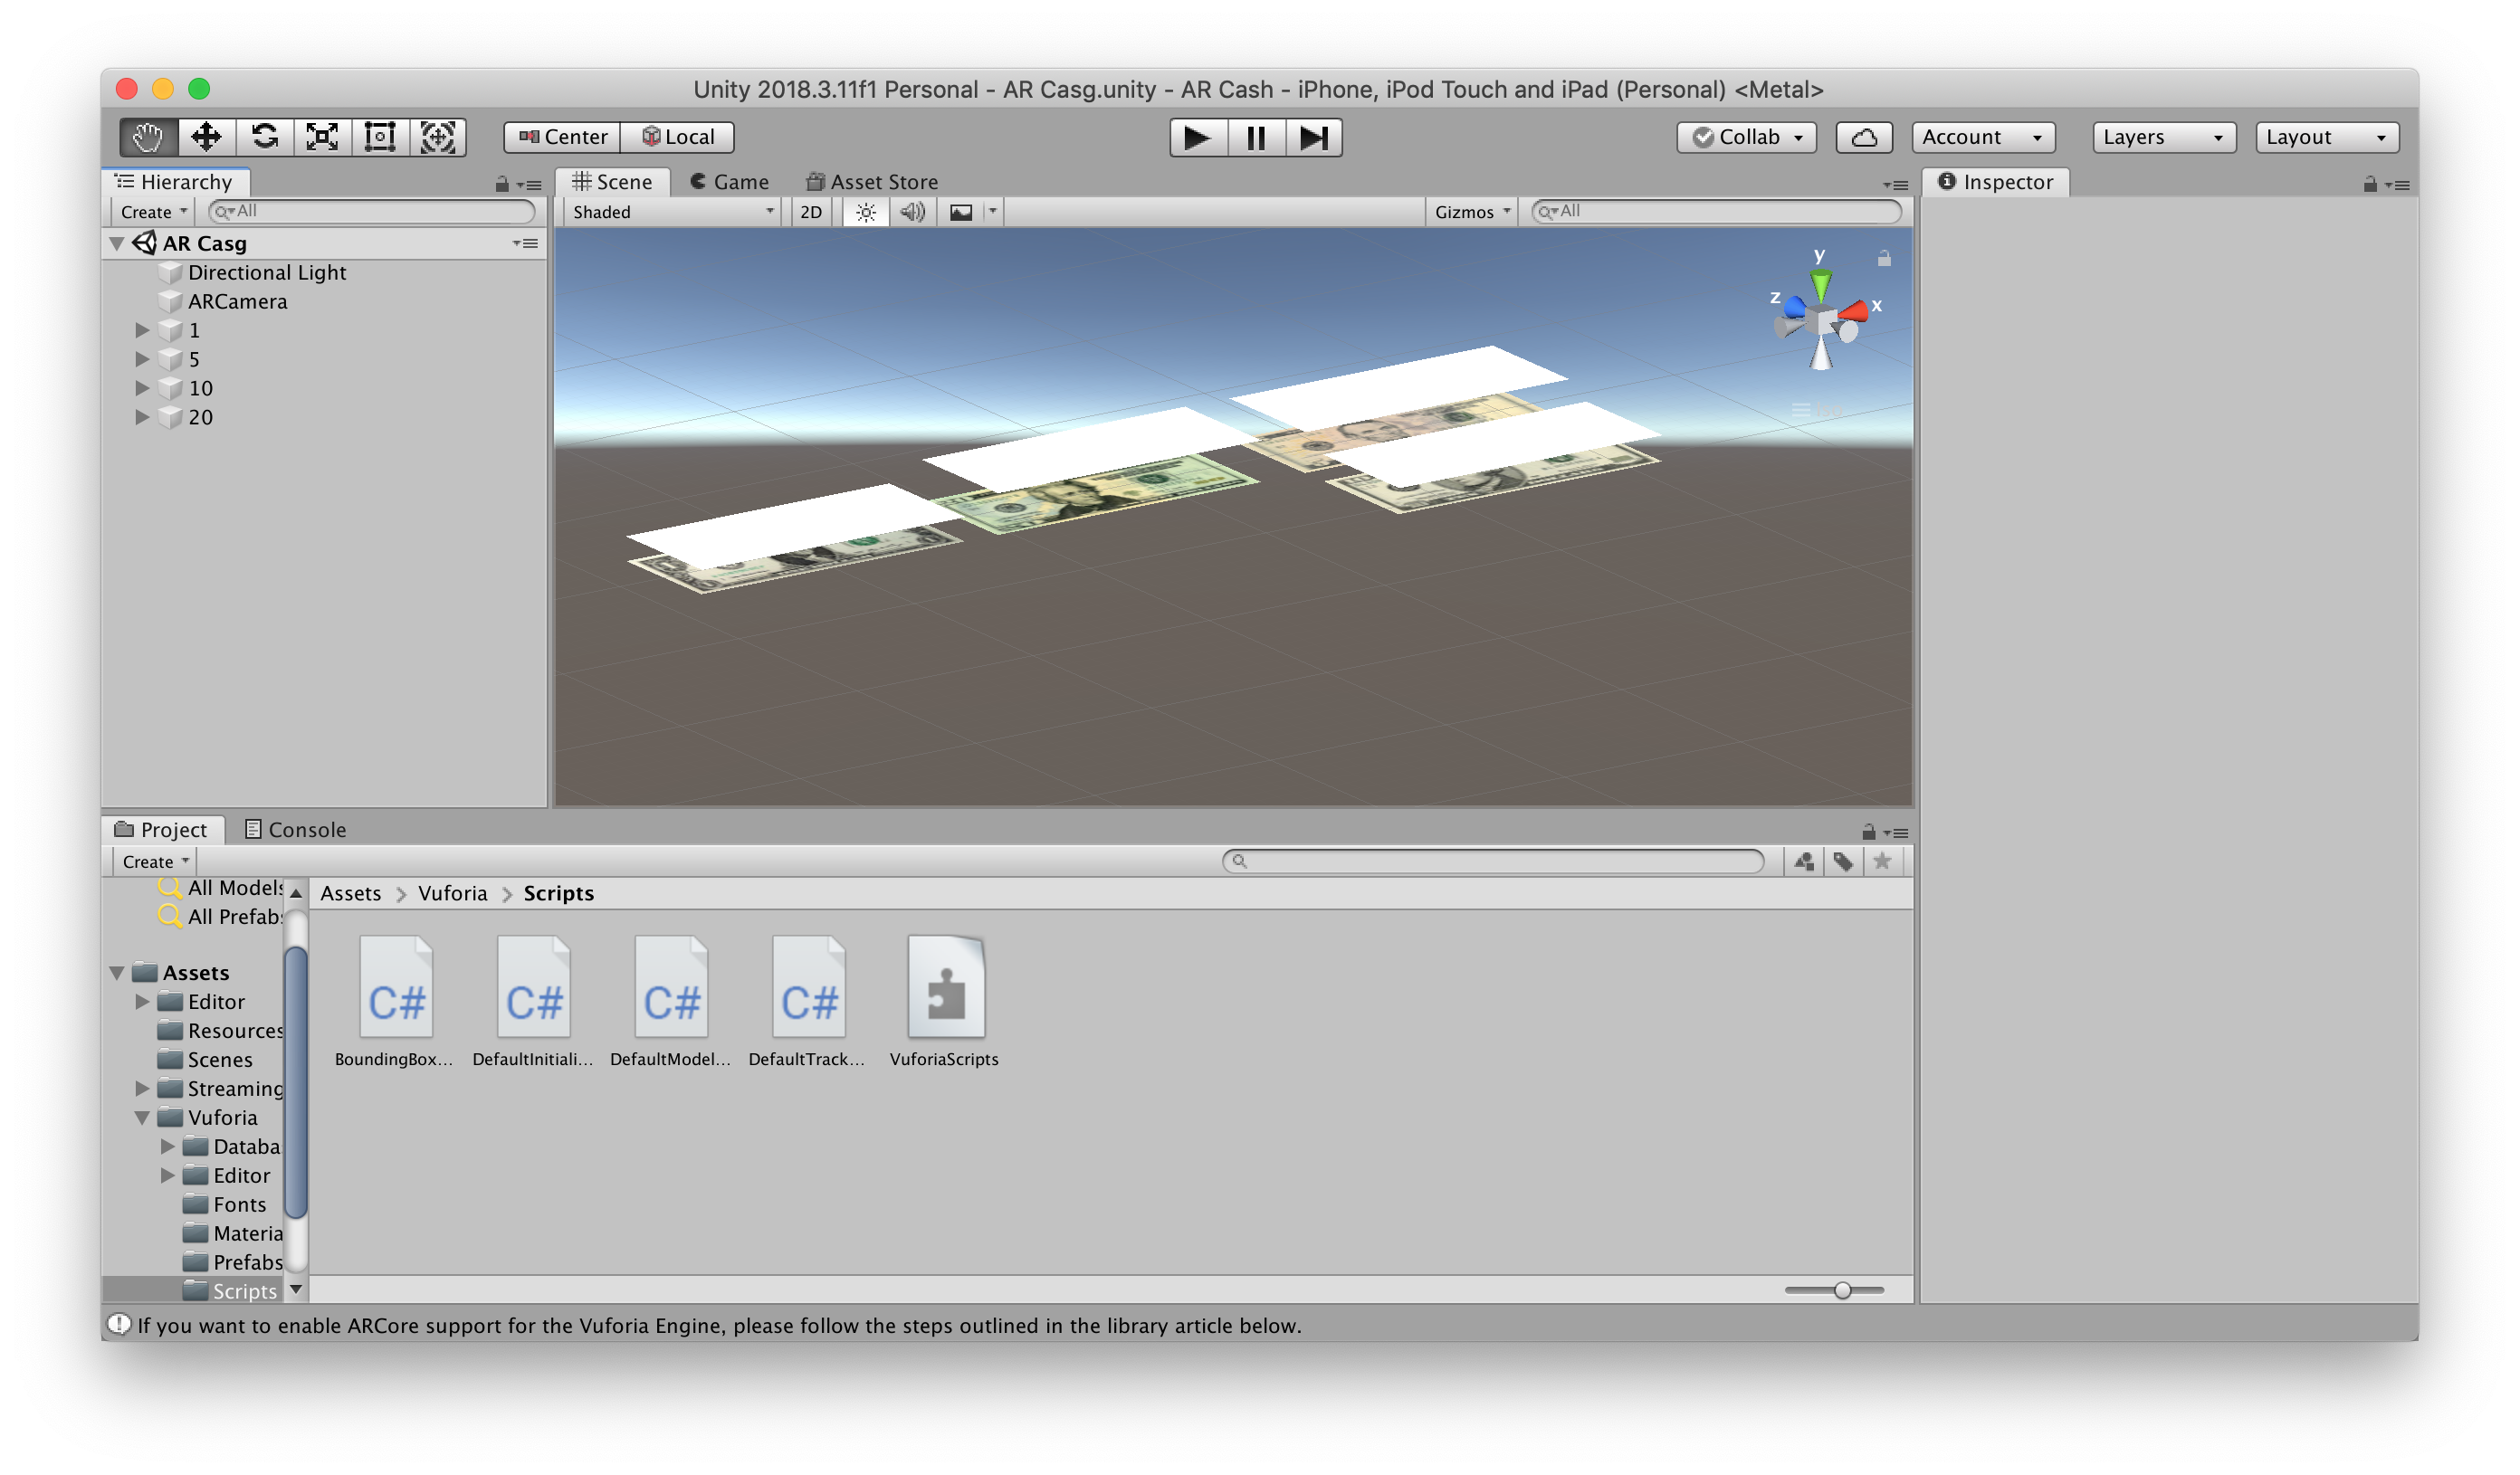Select the Scale tool

tap(322, 137)
